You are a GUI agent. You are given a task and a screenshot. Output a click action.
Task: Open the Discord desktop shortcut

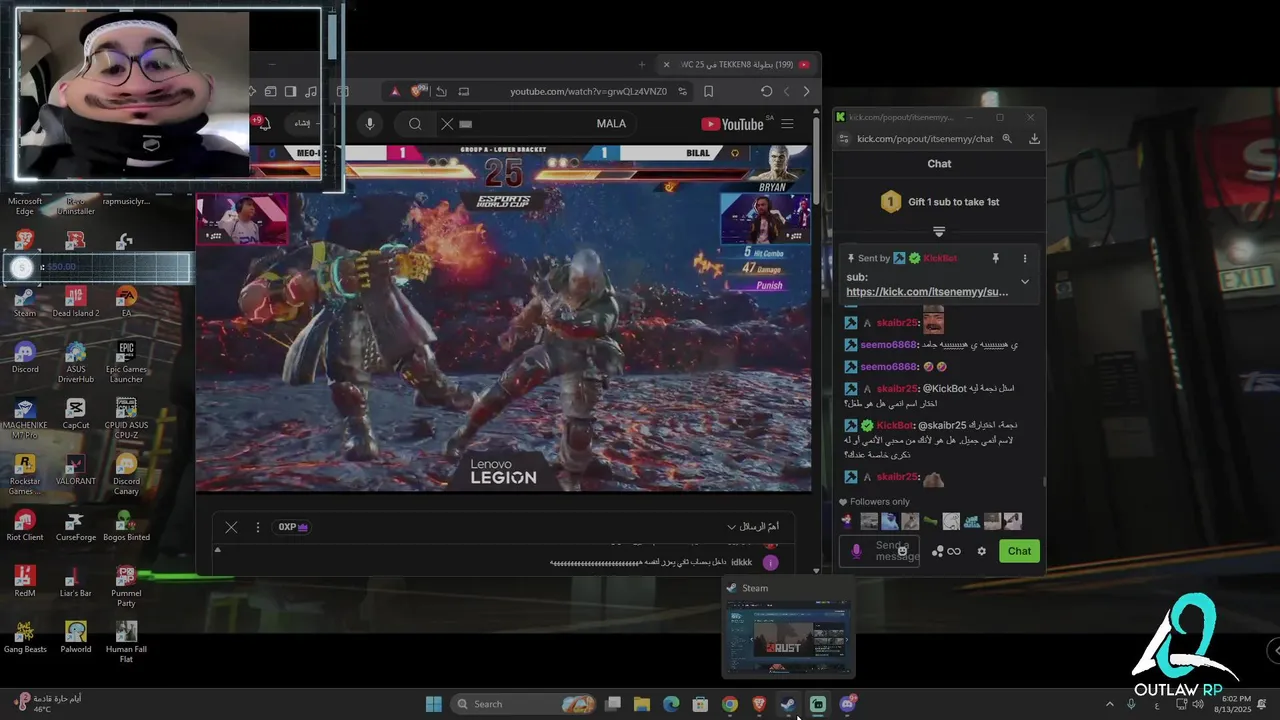[x=25, y=356]
